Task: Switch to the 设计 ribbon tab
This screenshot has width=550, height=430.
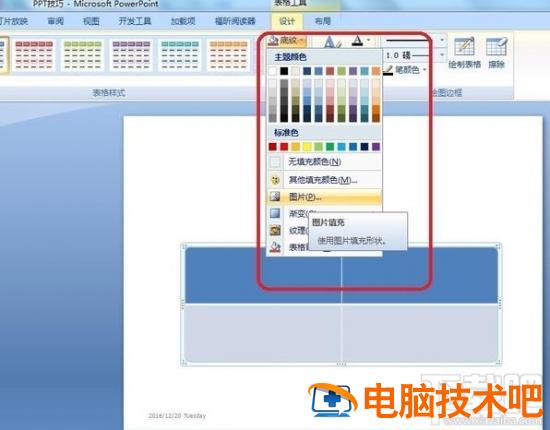Action: pos(287,21)
